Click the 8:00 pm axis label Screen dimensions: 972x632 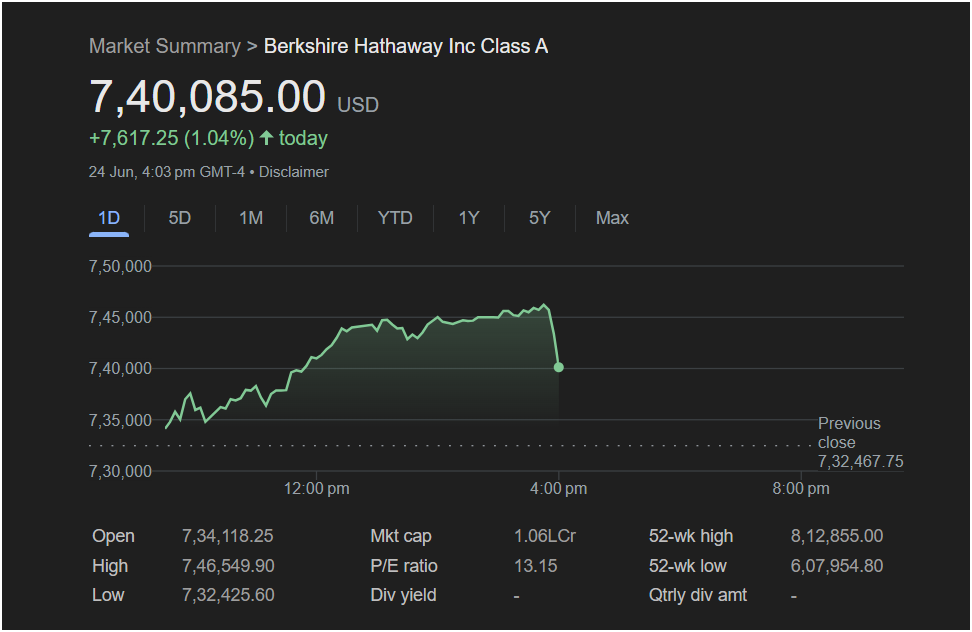pos(801,488)
